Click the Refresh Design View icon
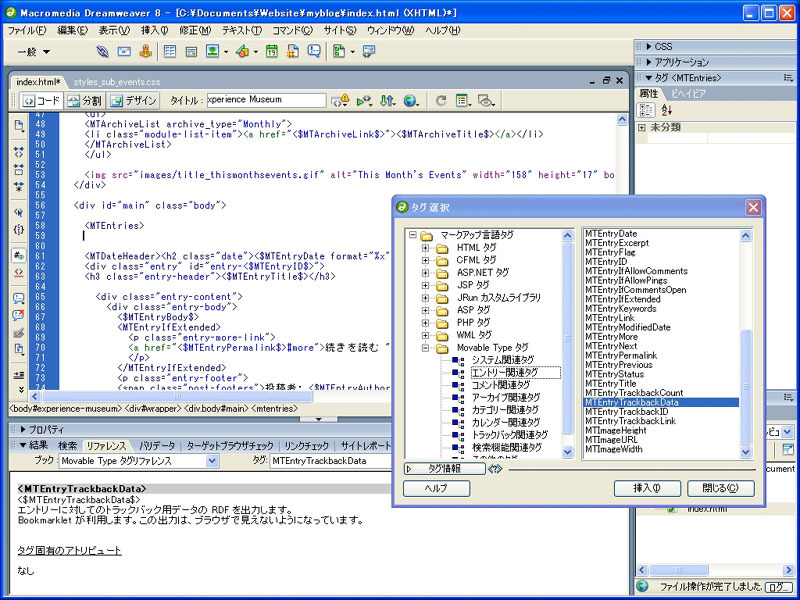The height and width of the screenshot is (600, 800). click(441, 101)
